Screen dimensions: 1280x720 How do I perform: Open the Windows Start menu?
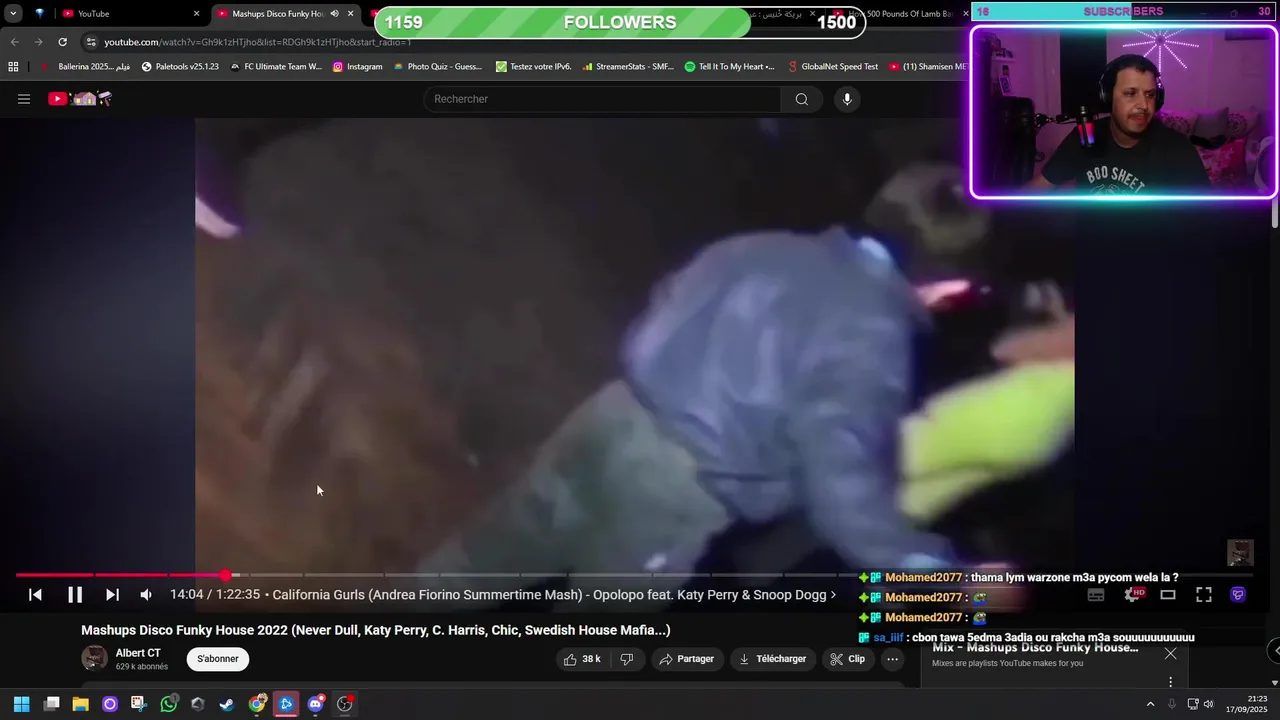(21, 704)
